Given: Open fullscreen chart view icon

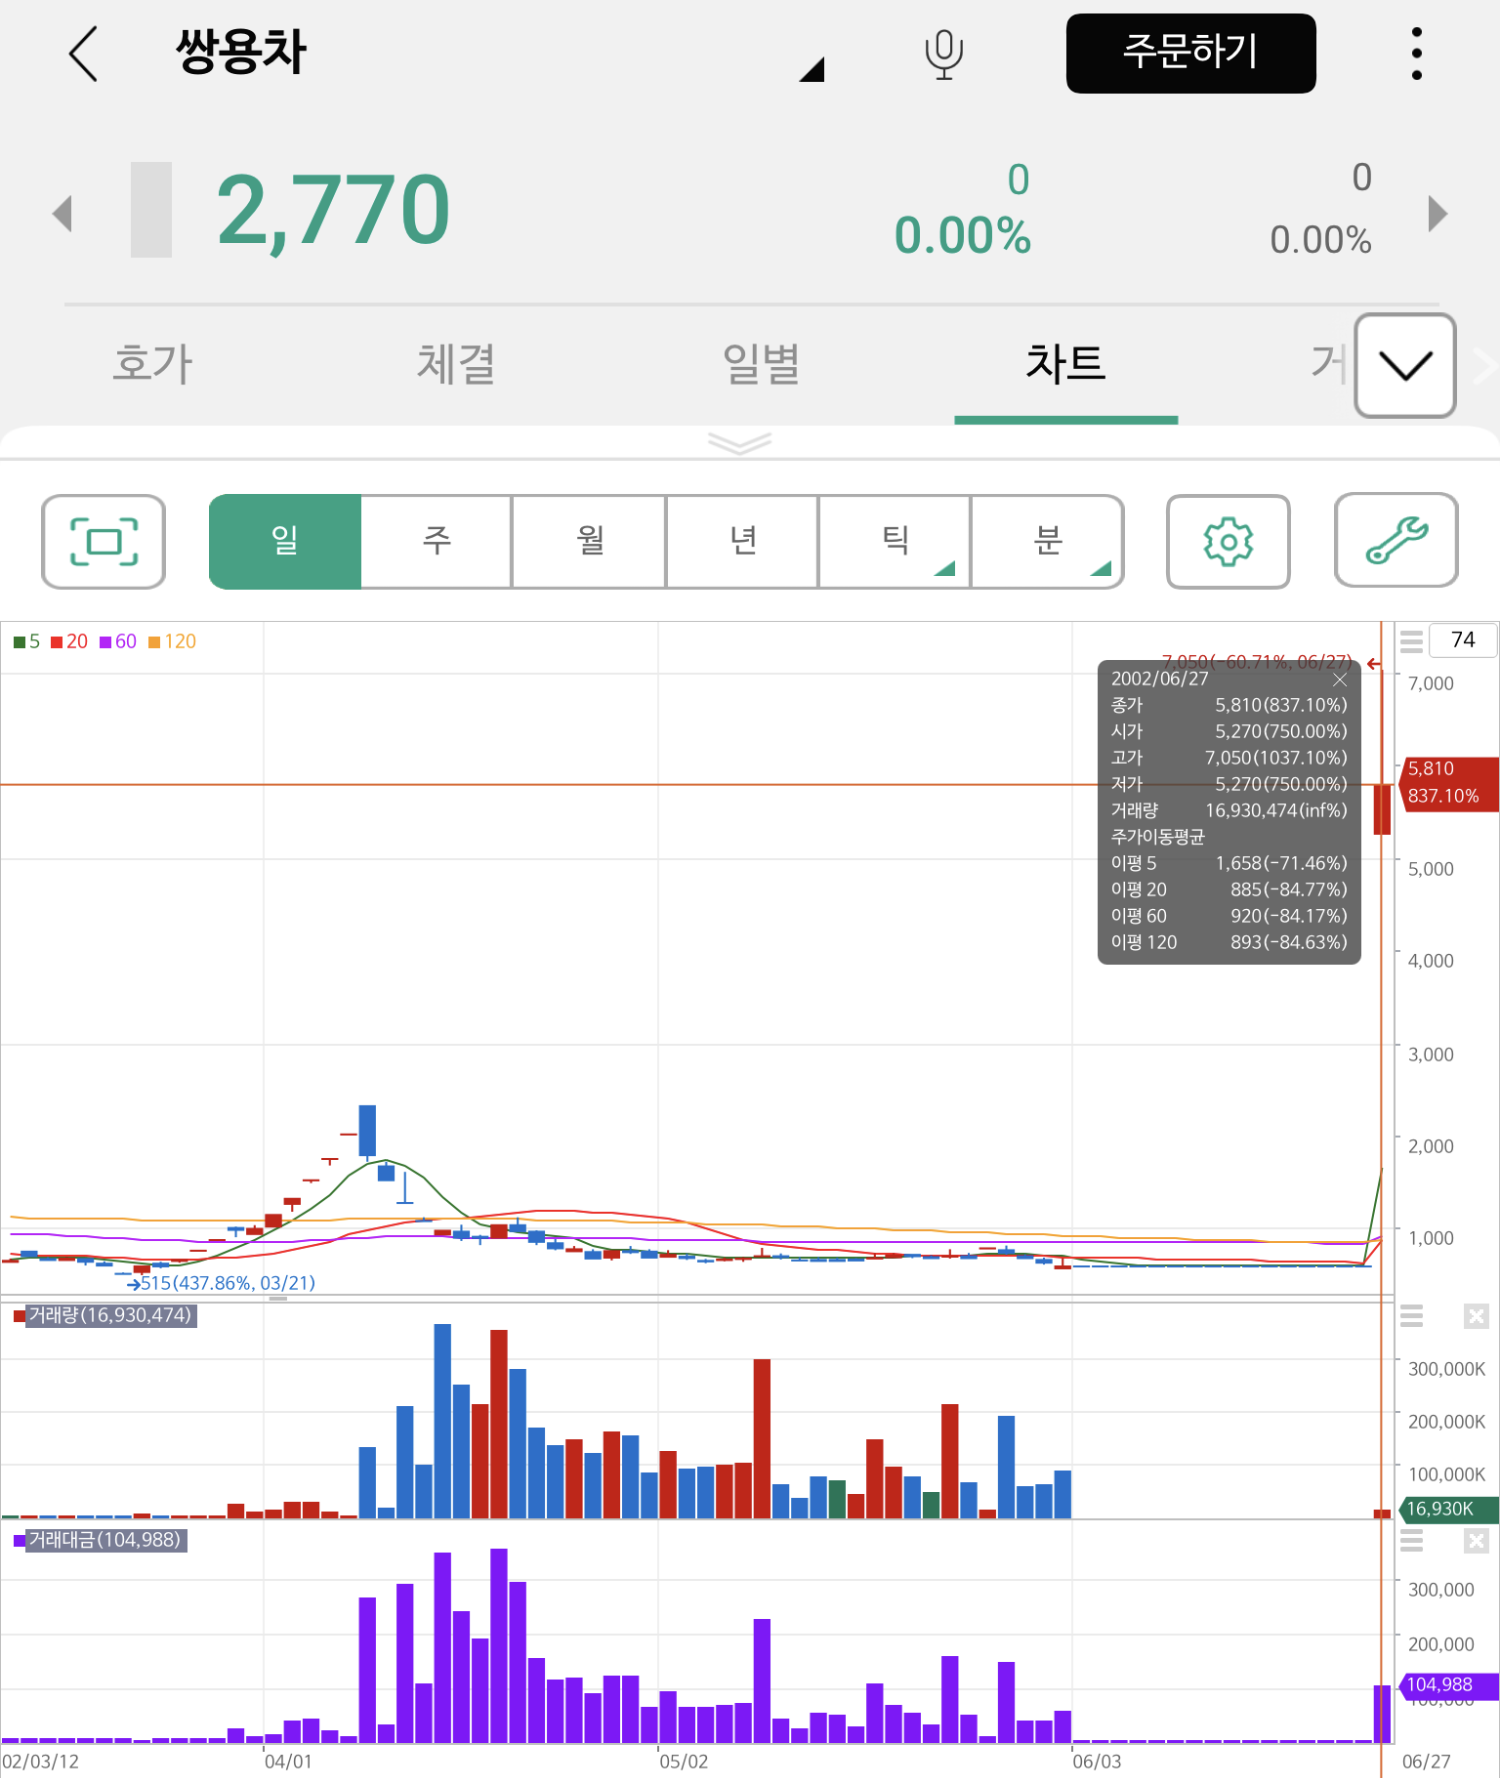Looking at the screenshot, I should click(103, 541).
